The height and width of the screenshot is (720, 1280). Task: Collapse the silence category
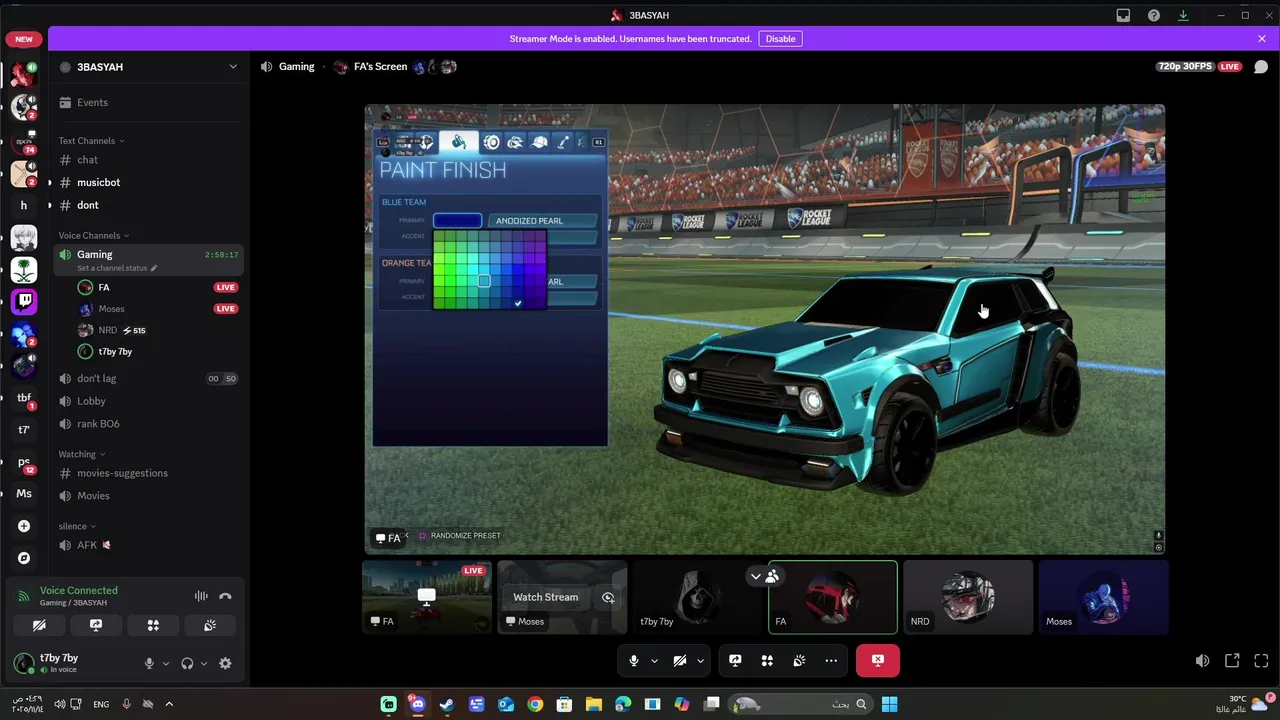tap(77, 526)
